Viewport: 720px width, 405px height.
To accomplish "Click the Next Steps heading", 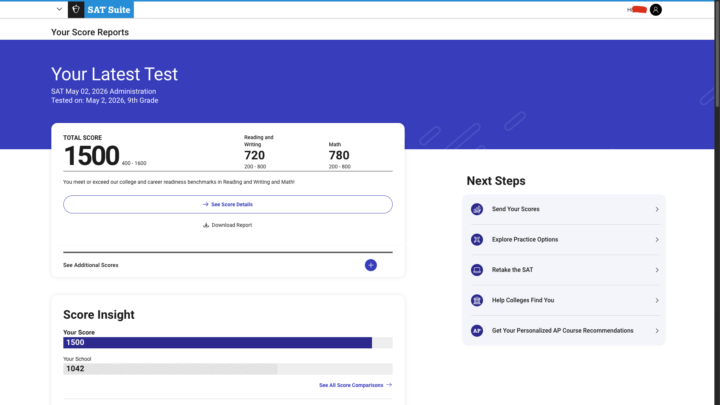I will tap(496, 181).
